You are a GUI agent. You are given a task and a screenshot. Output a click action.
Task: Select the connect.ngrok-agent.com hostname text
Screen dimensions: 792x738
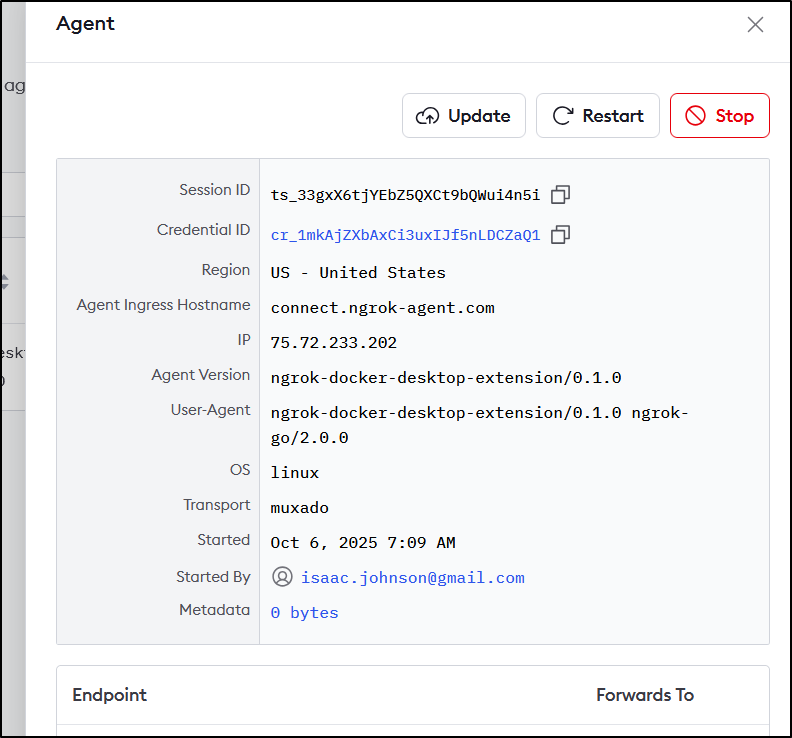382,307
